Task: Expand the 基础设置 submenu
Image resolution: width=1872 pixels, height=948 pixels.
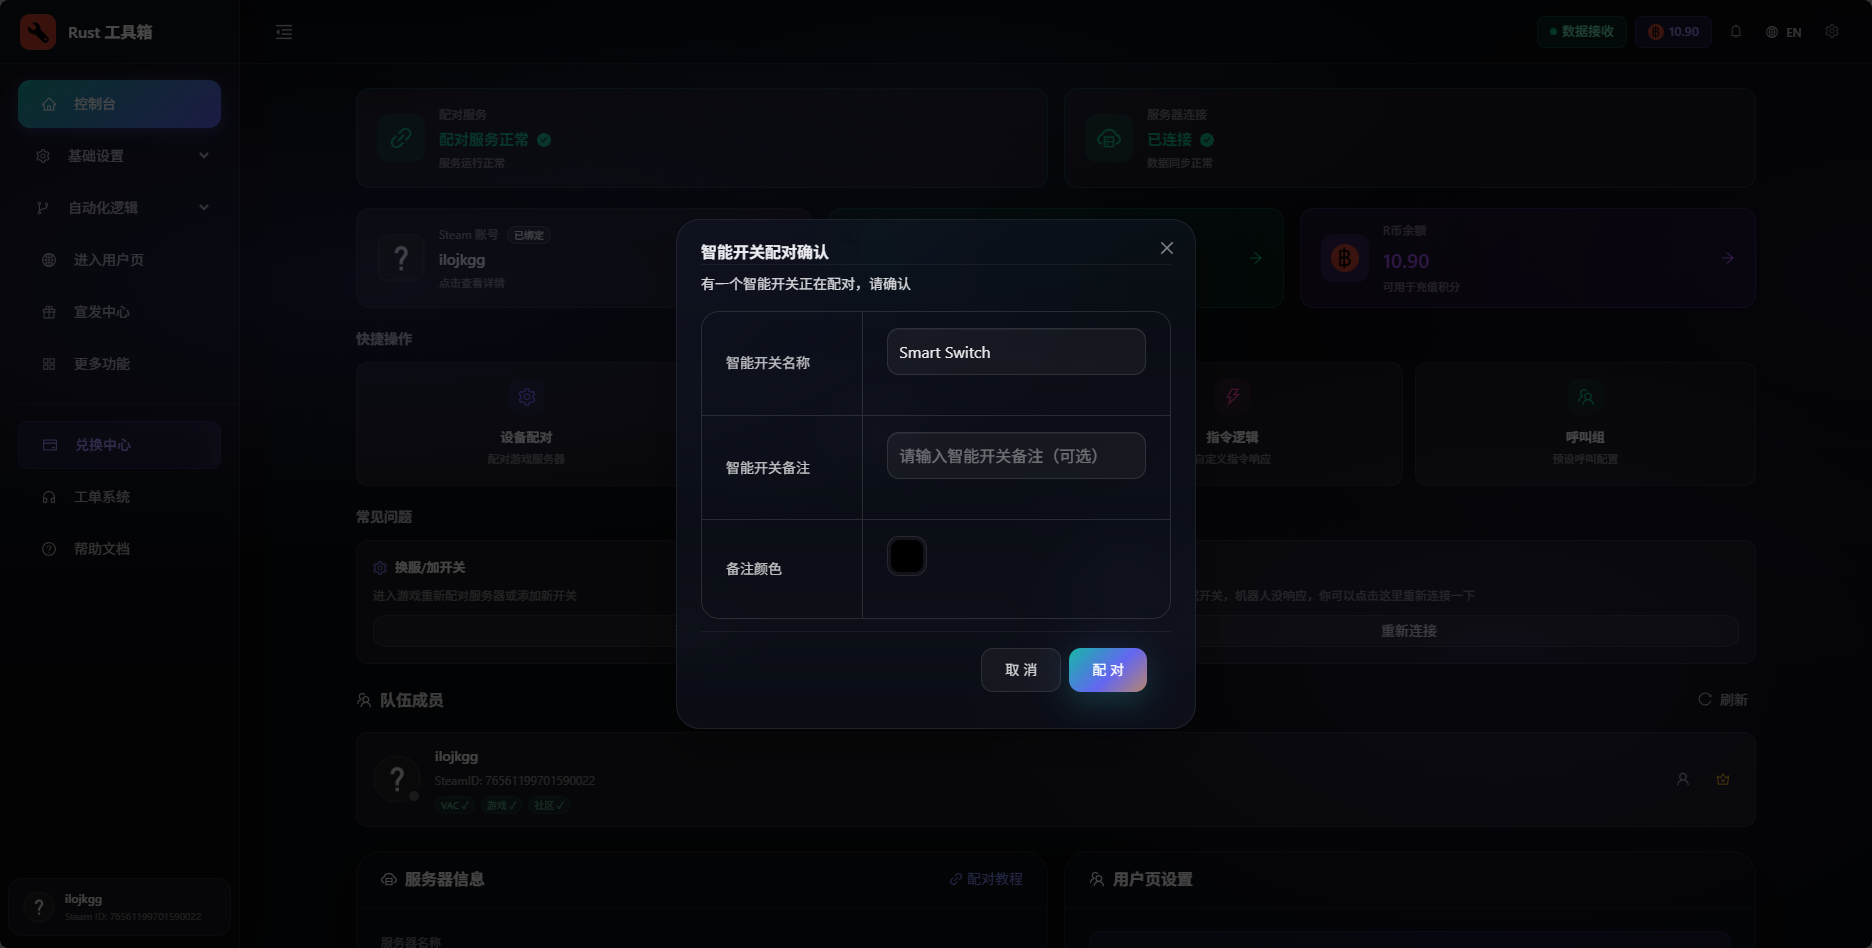Action: click(119, 156)
